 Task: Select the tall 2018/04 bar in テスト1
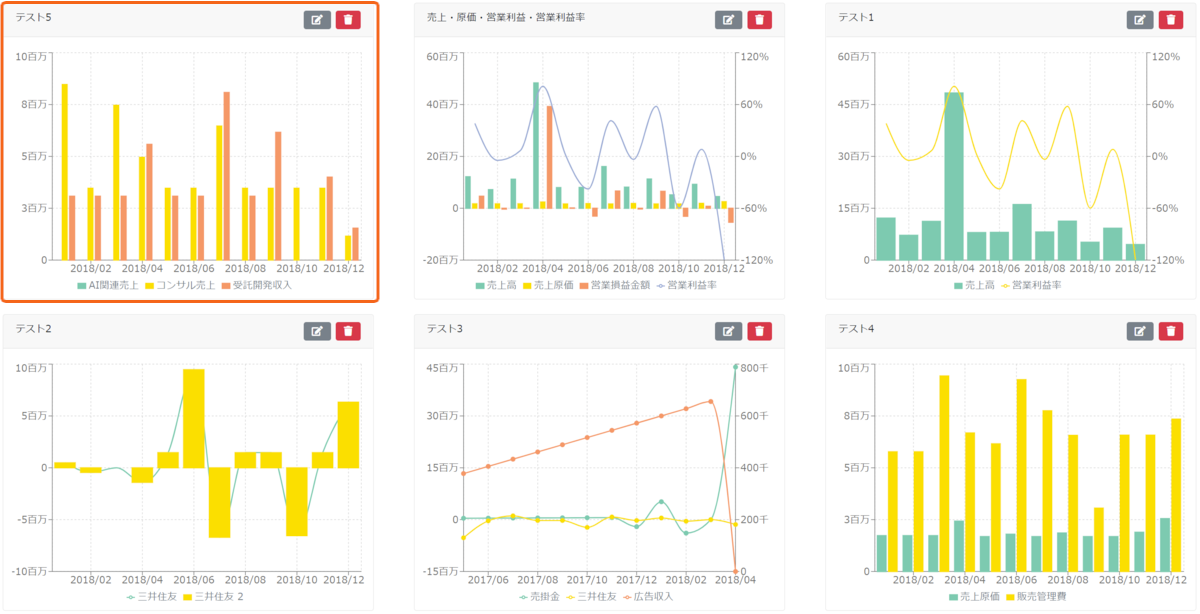click(954, 176)
